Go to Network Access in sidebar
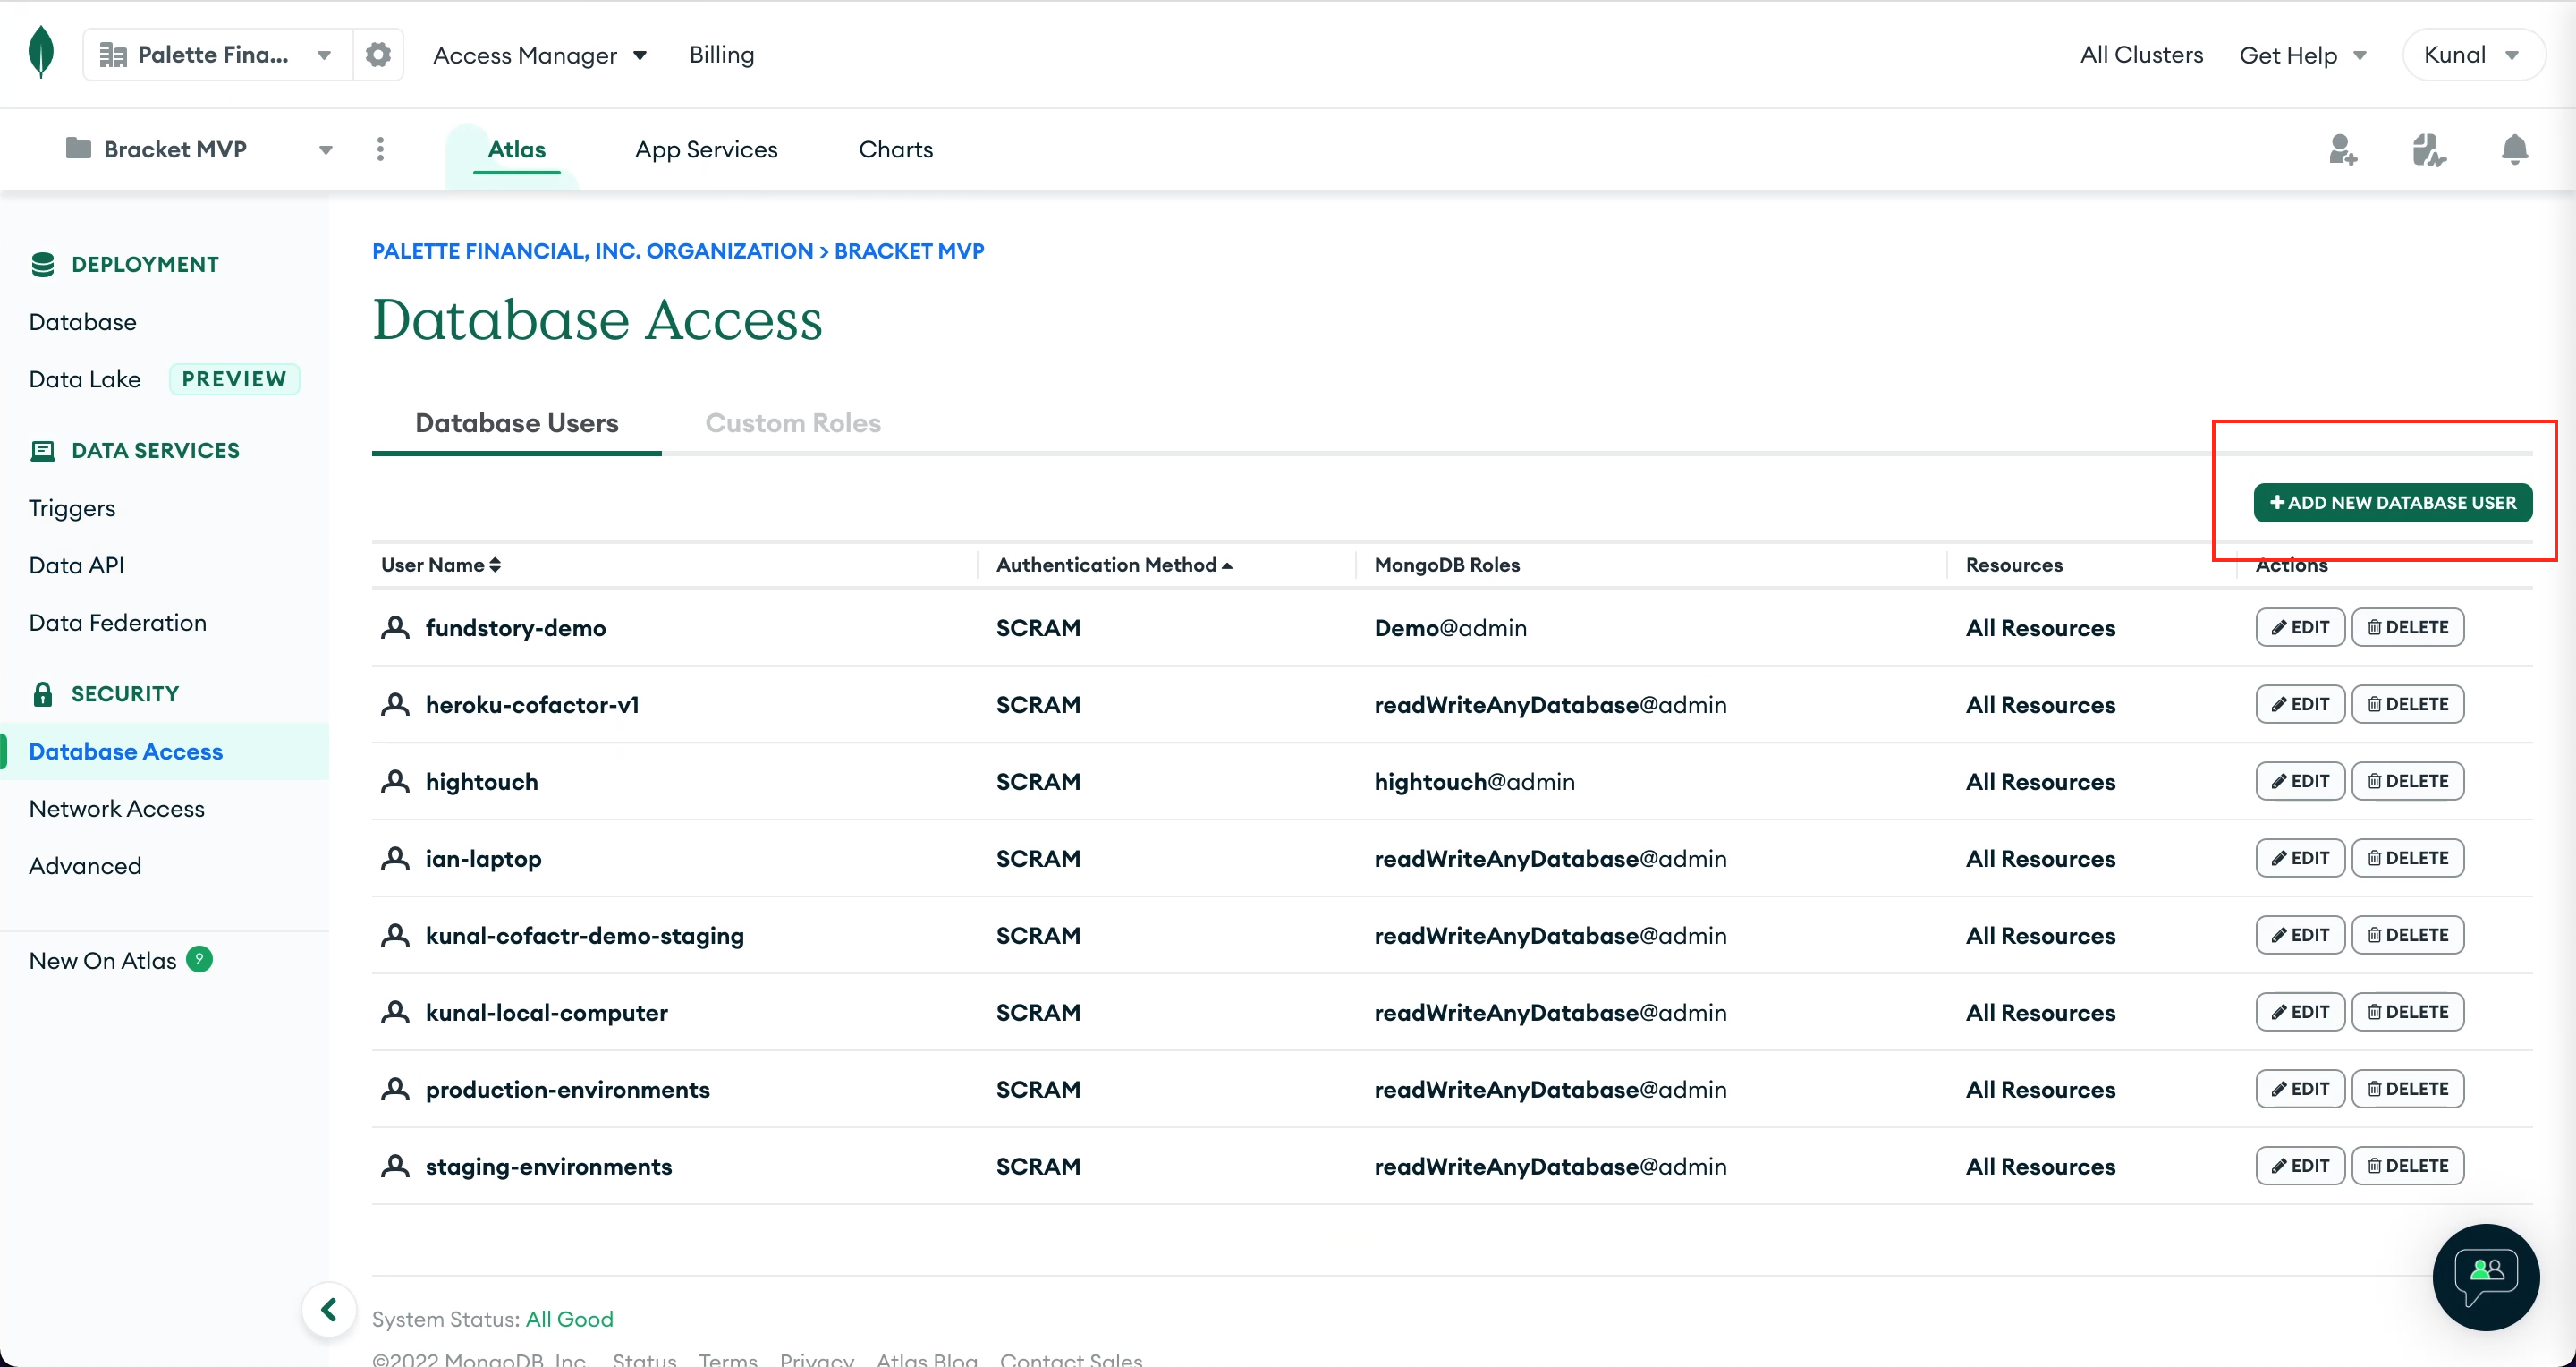This screenshot has width=2576, height=1367. click(x=117, y=808)
